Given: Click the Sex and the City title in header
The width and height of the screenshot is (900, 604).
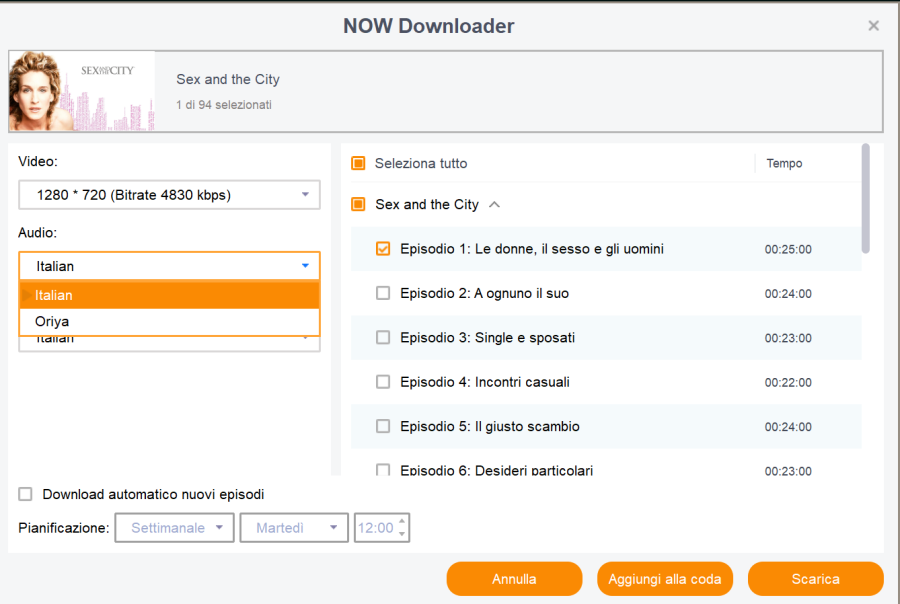Looking at the screenshot, I should pyautogui.click(x=228, y=79).
